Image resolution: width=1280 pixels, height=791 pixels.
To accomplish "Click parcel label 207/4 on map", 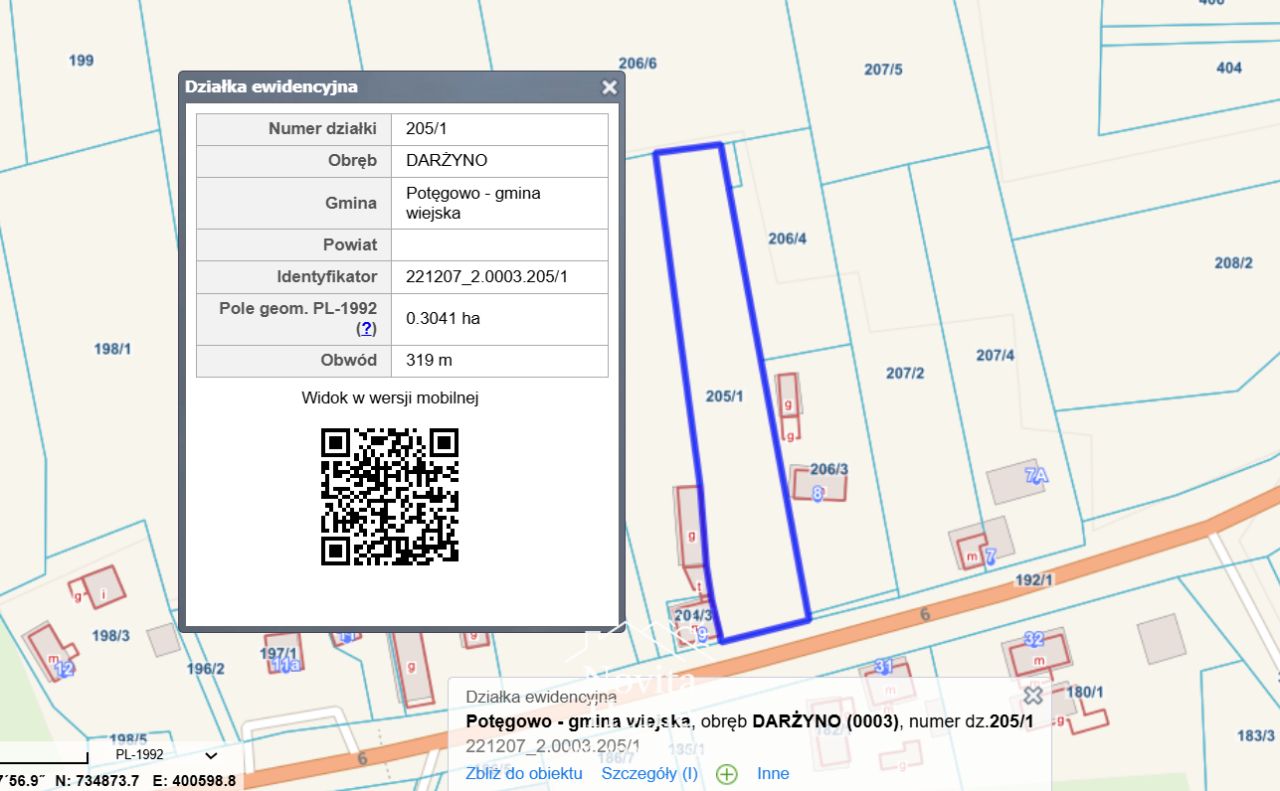I will click(x=995, y=355).
